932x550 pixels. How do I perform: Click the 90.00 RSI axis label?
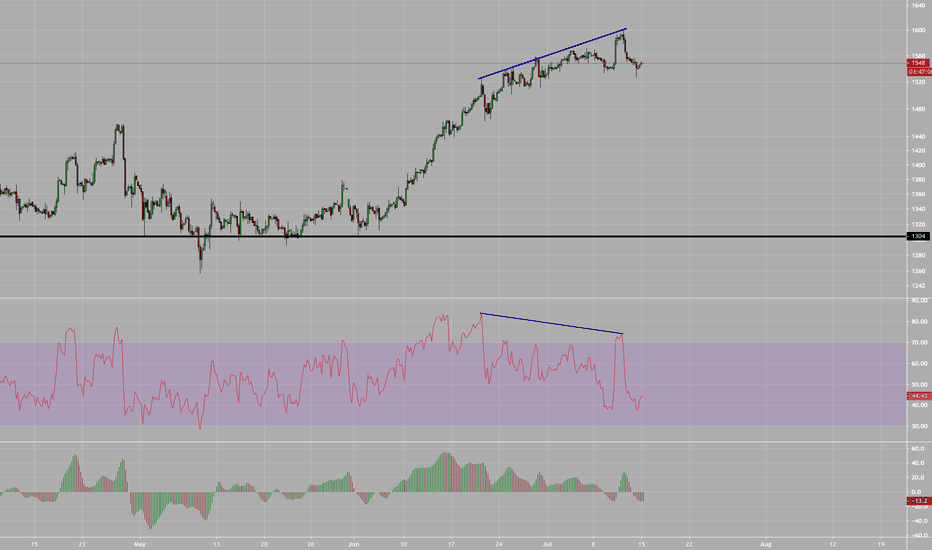click(x=919, y=301)
